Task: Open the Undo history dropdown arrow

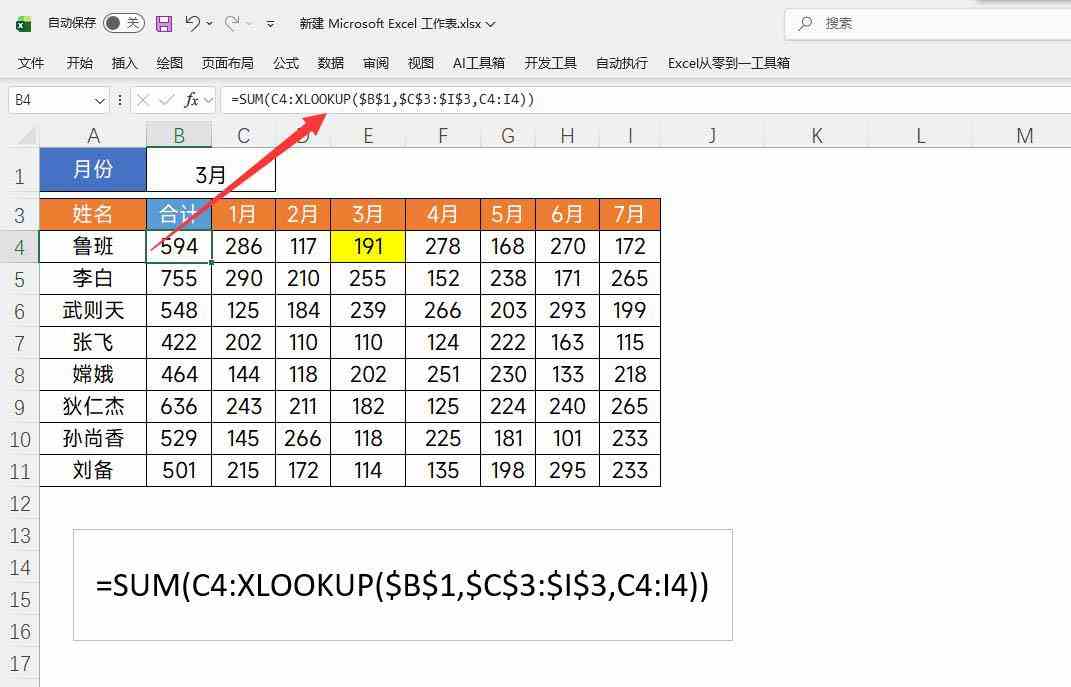Action: coord(211,23)
